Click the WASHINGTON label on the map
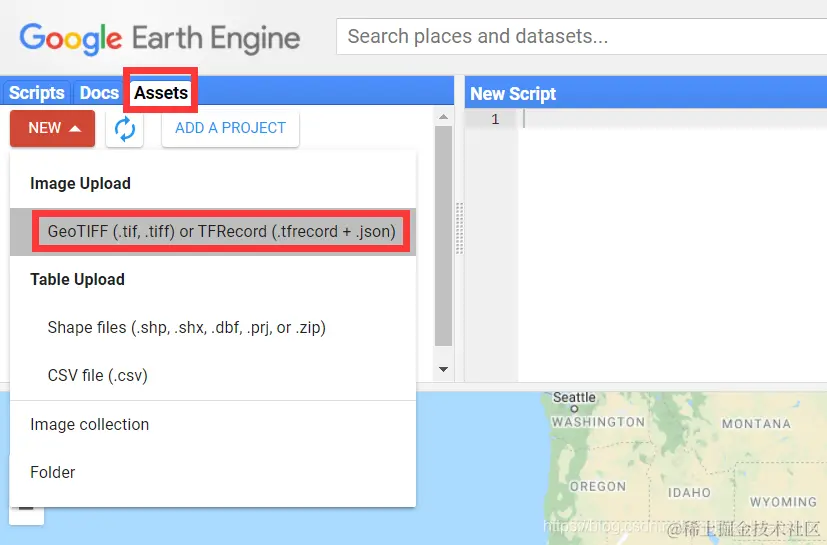Image resolution: width=827 pixels, height=545 pixels. tap(598, 422)
